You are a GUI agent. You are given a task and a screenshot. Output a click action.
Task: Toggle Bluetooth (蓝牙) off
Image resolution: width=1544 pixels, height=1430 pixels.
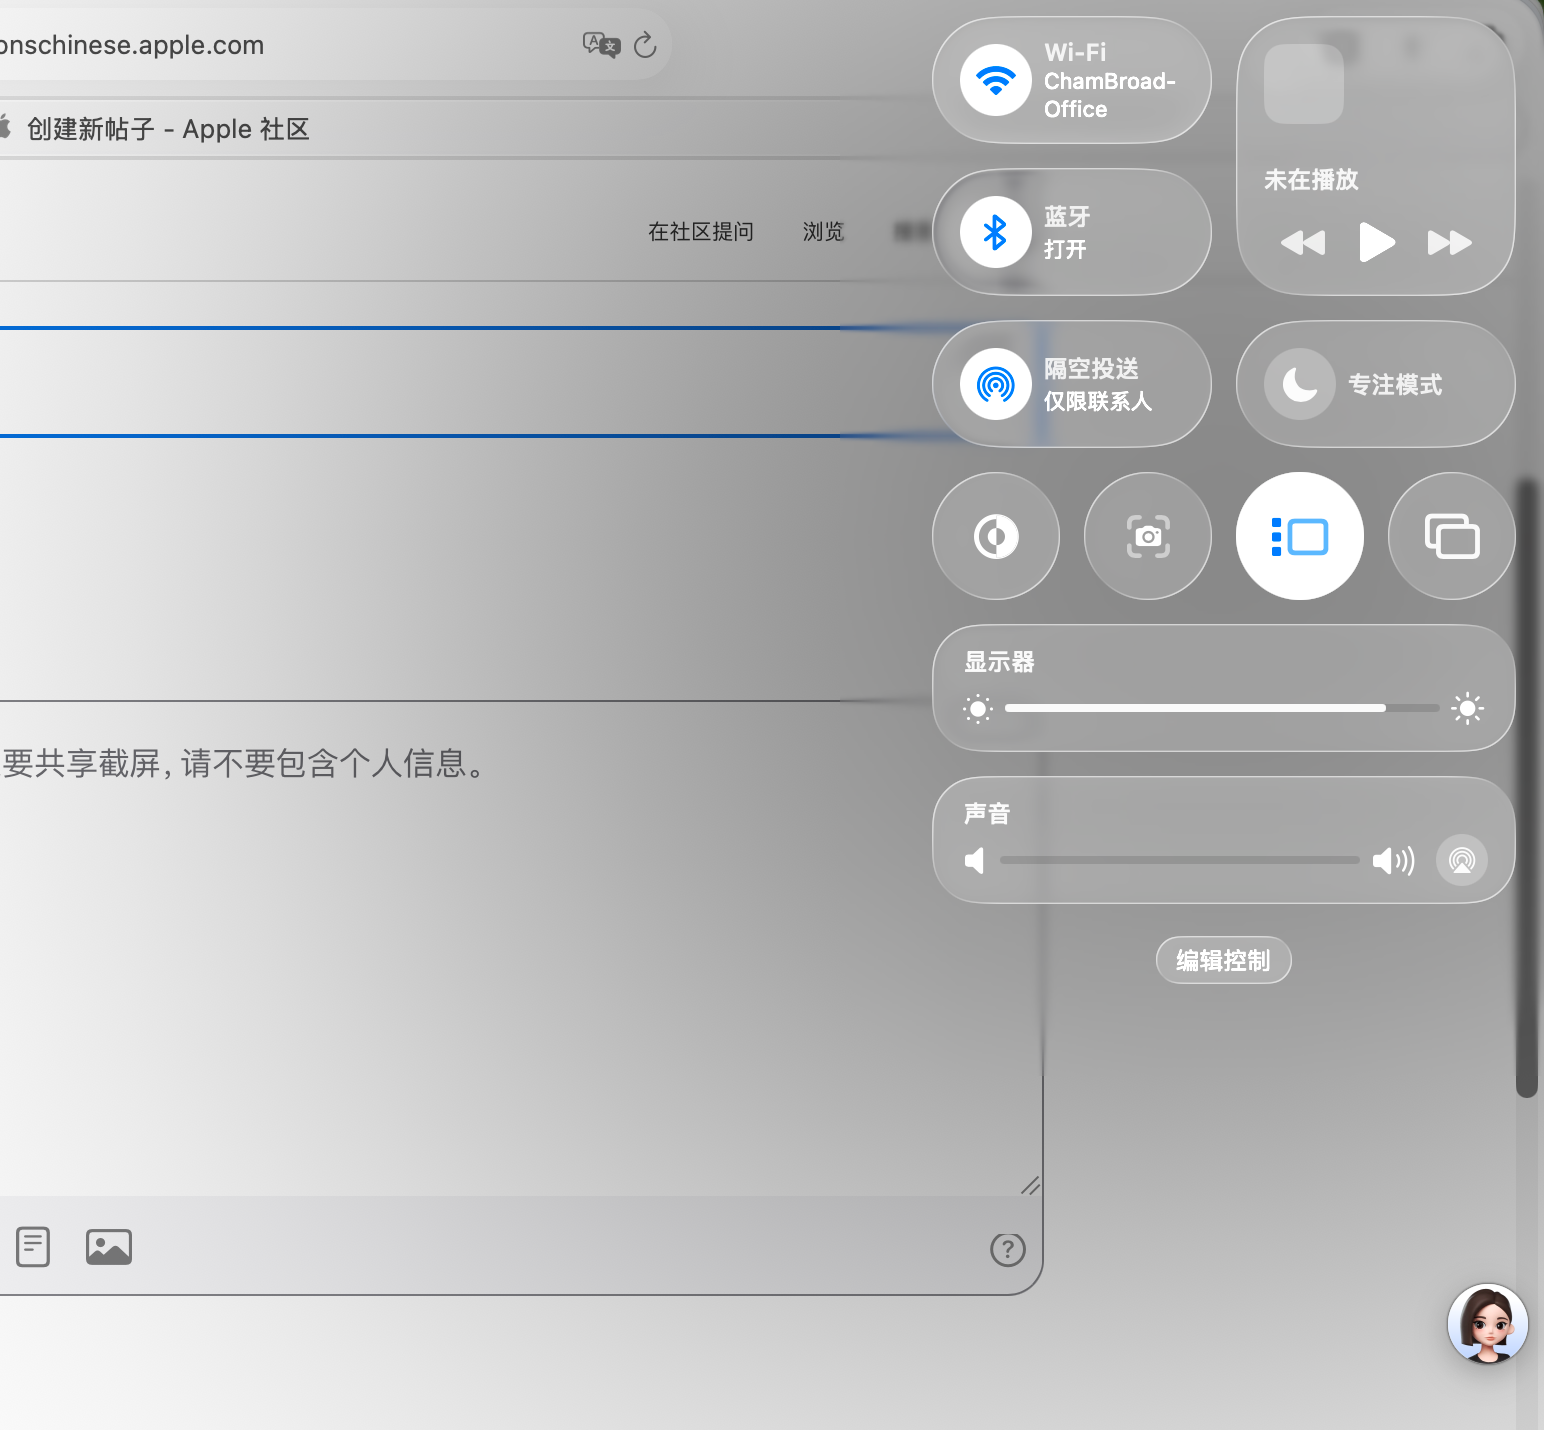[x=995, y=232]
